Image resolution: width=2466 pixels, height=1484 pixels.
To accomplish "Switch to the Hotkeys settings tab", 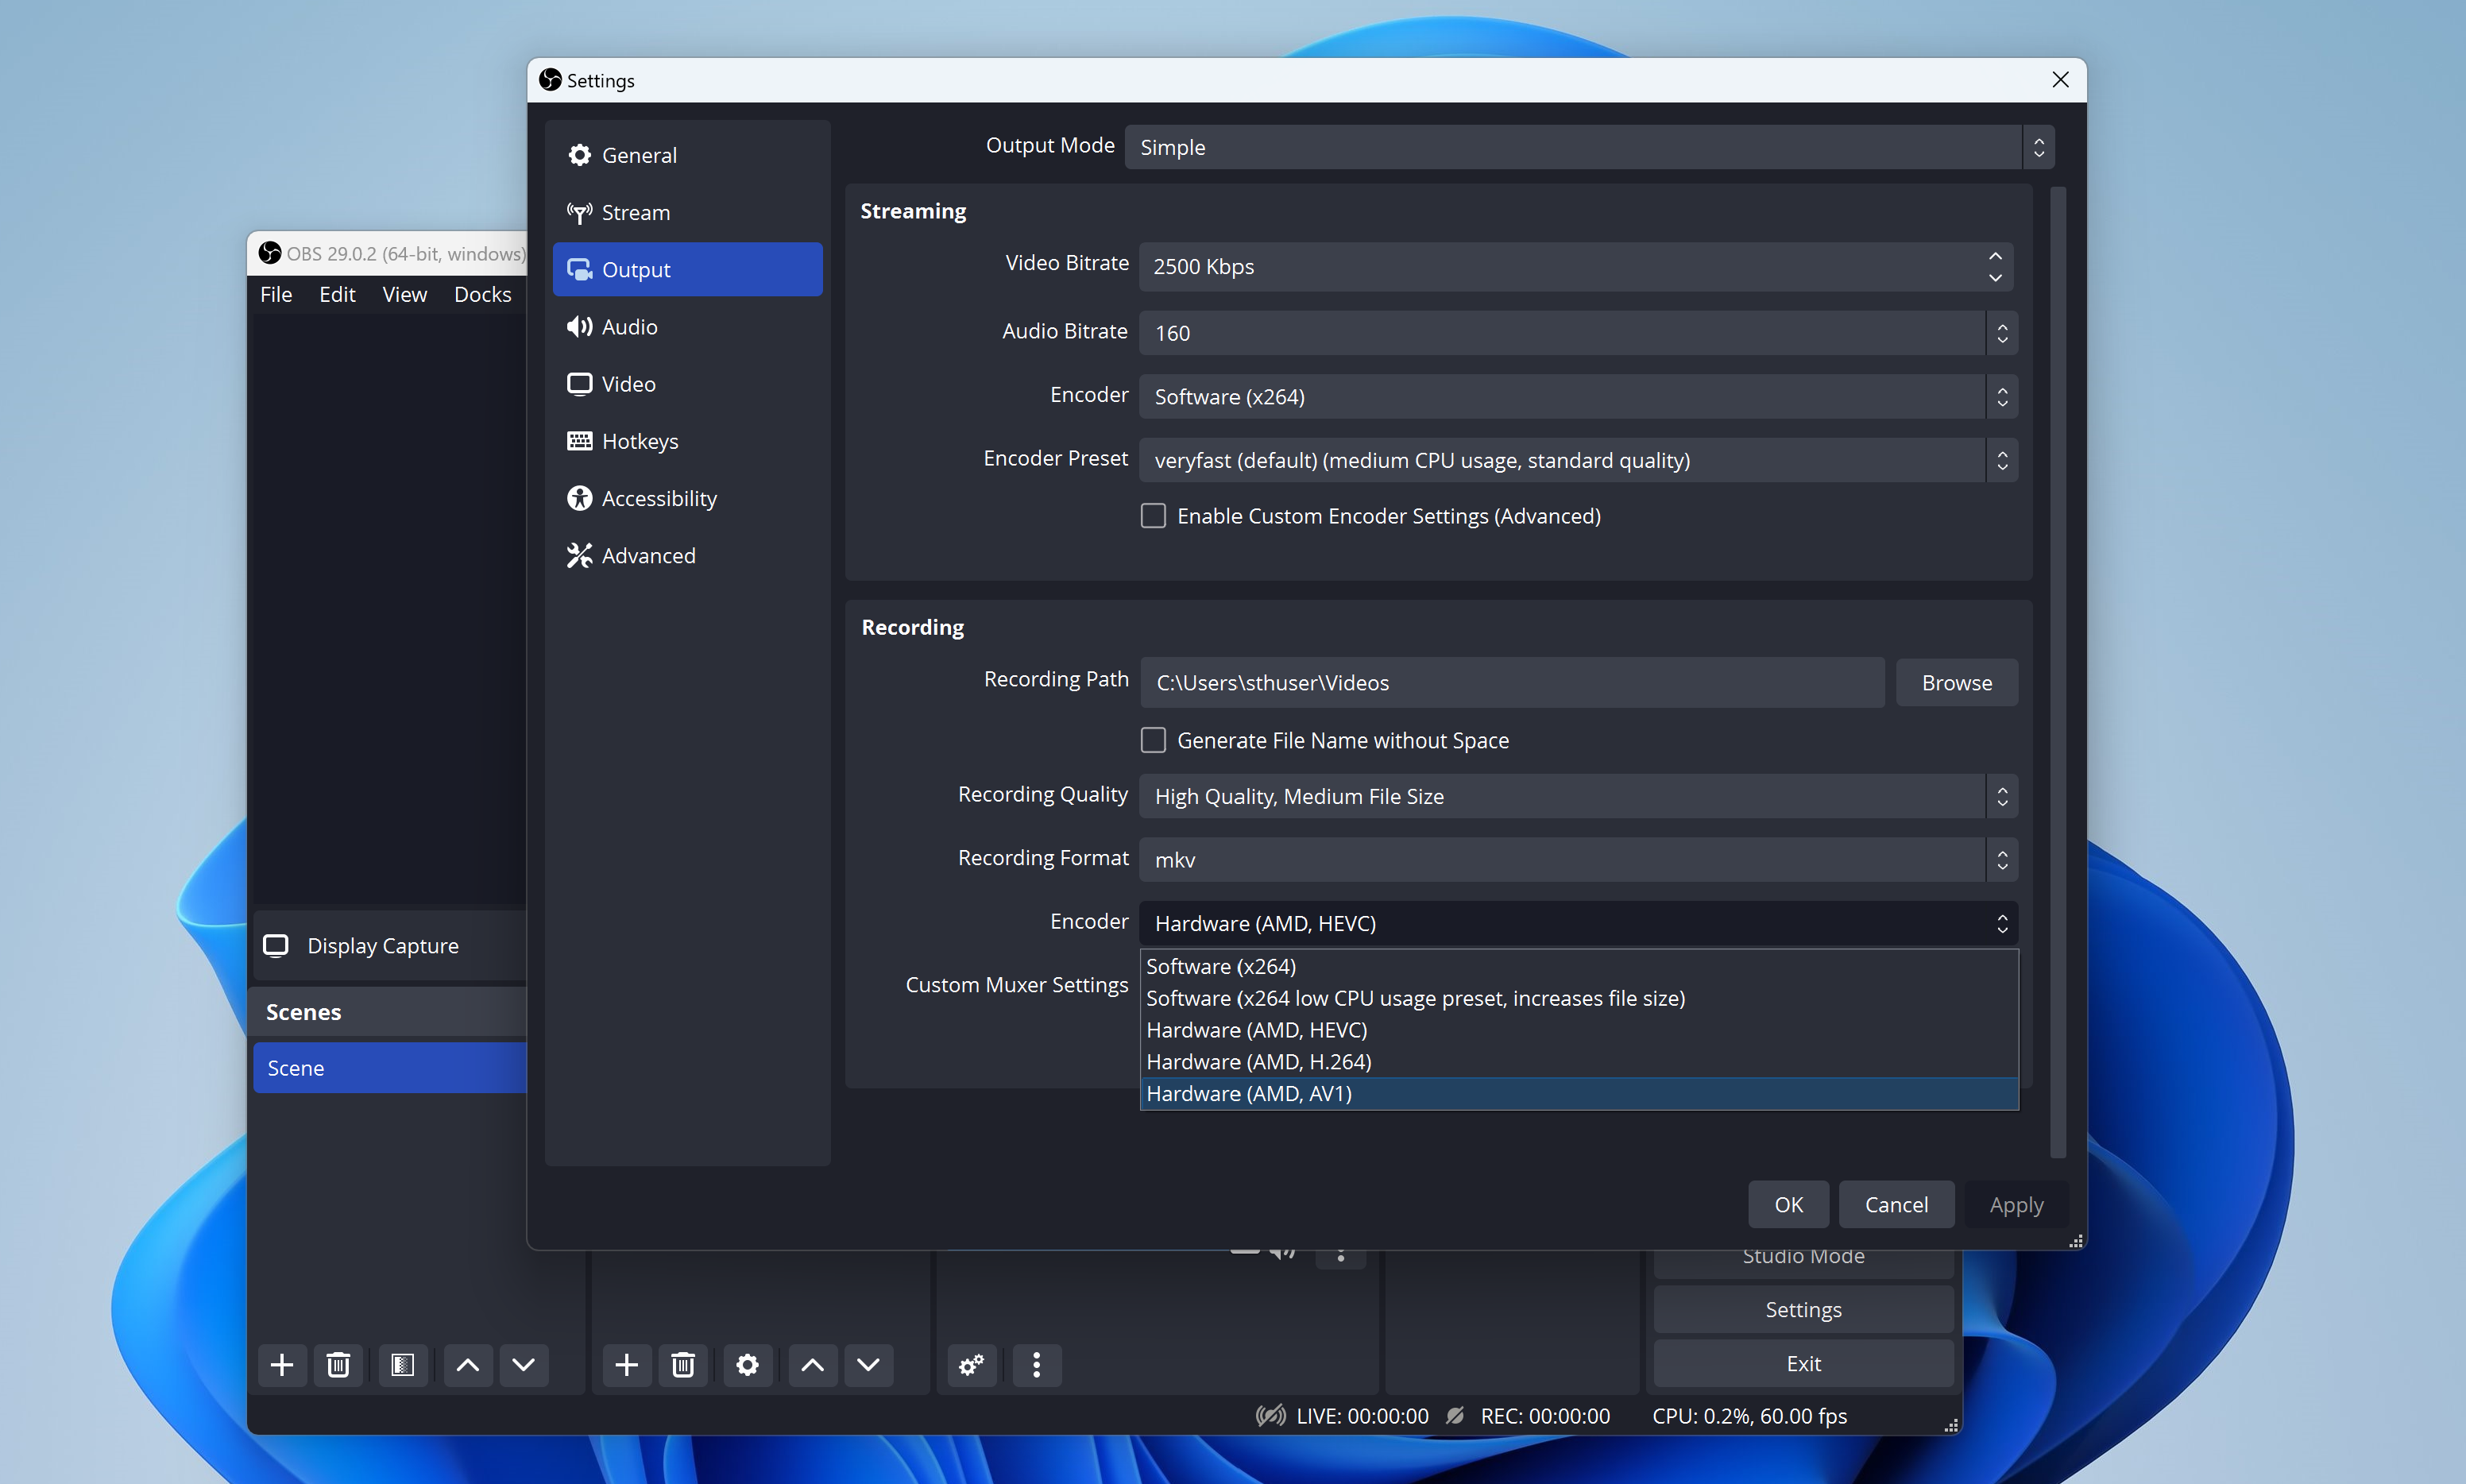I will click(639, 441).
